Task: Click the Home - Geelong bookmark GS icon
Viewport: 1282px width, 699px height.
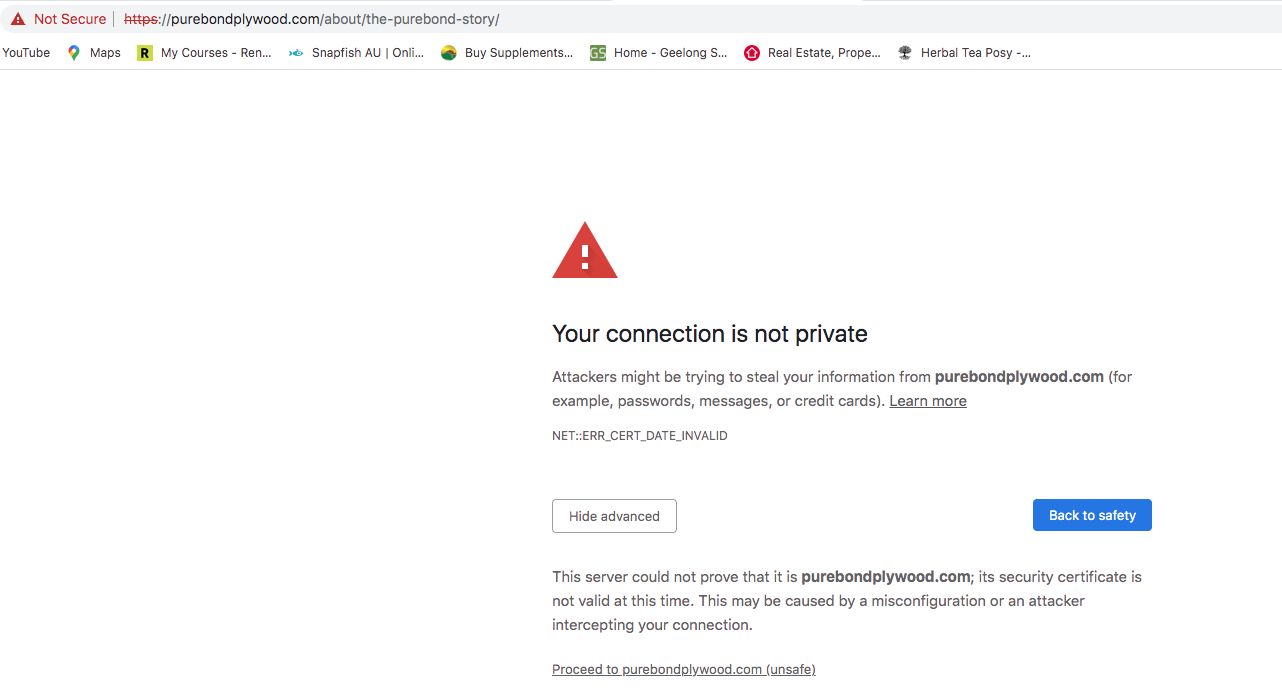Action: pyautogui.click(x=598, y=53)
